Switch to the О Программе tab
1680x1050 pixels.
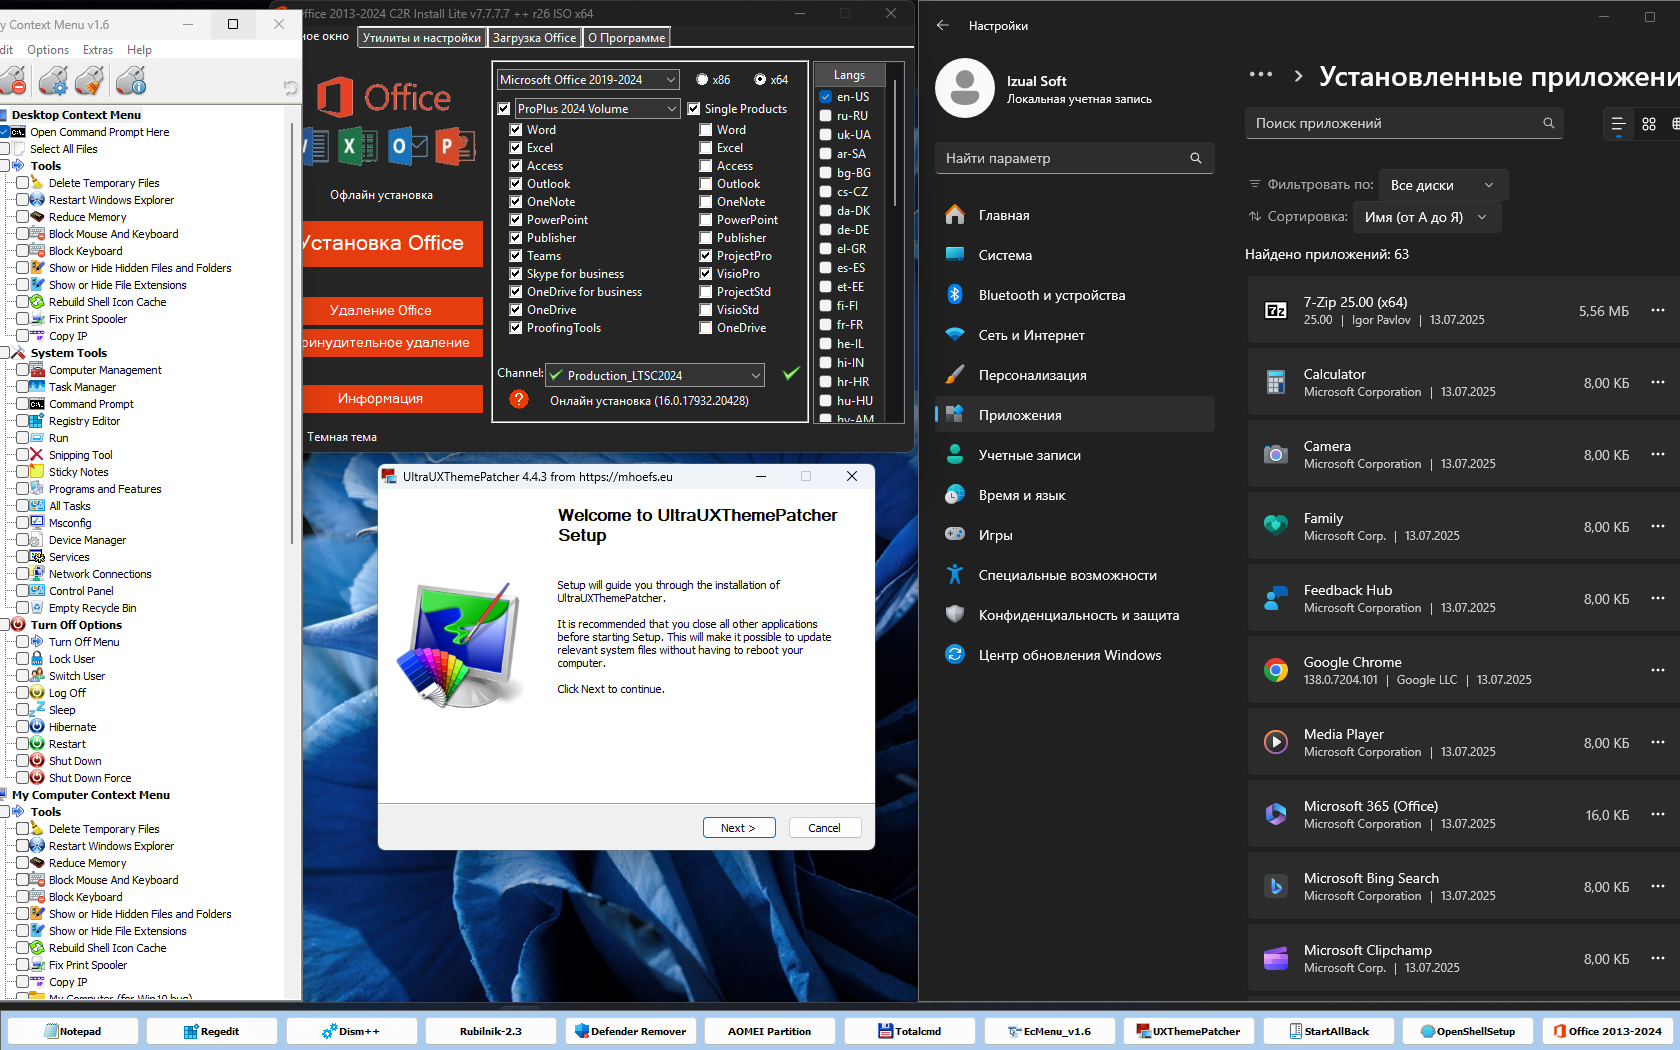(627, 38)
